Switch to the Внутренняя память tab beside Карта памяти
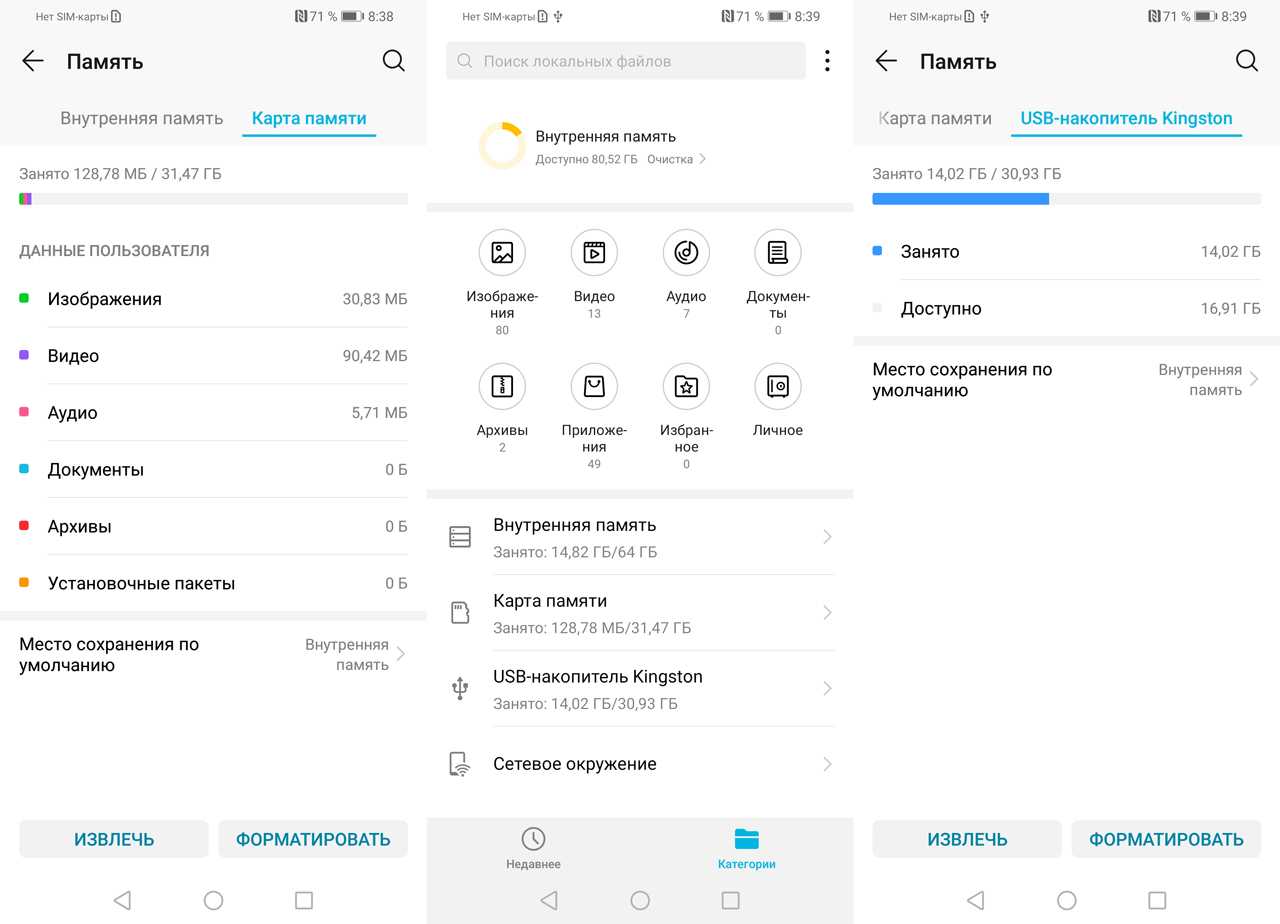 [141, 118]
